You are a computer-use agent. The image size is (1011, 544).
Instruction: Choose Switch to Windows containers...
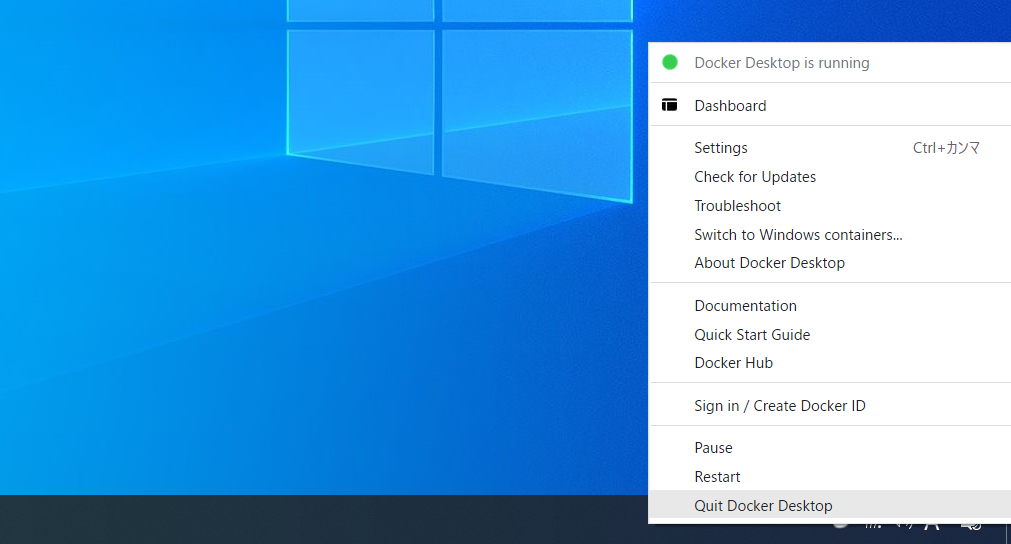[x=830, y=235]
